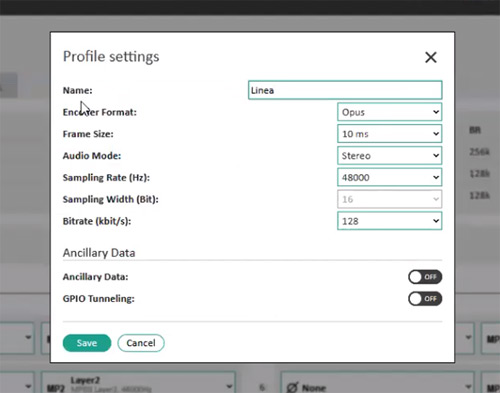
Task: Open the Audio Mode dropdown showing Stereo
Action: coord(389,156)
